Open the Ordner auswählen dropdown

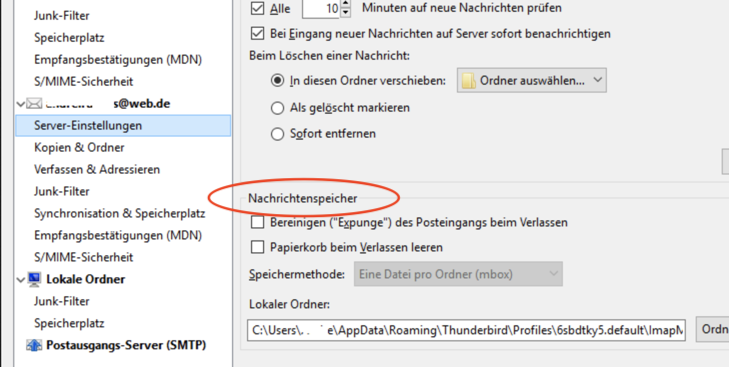(531, 80)
